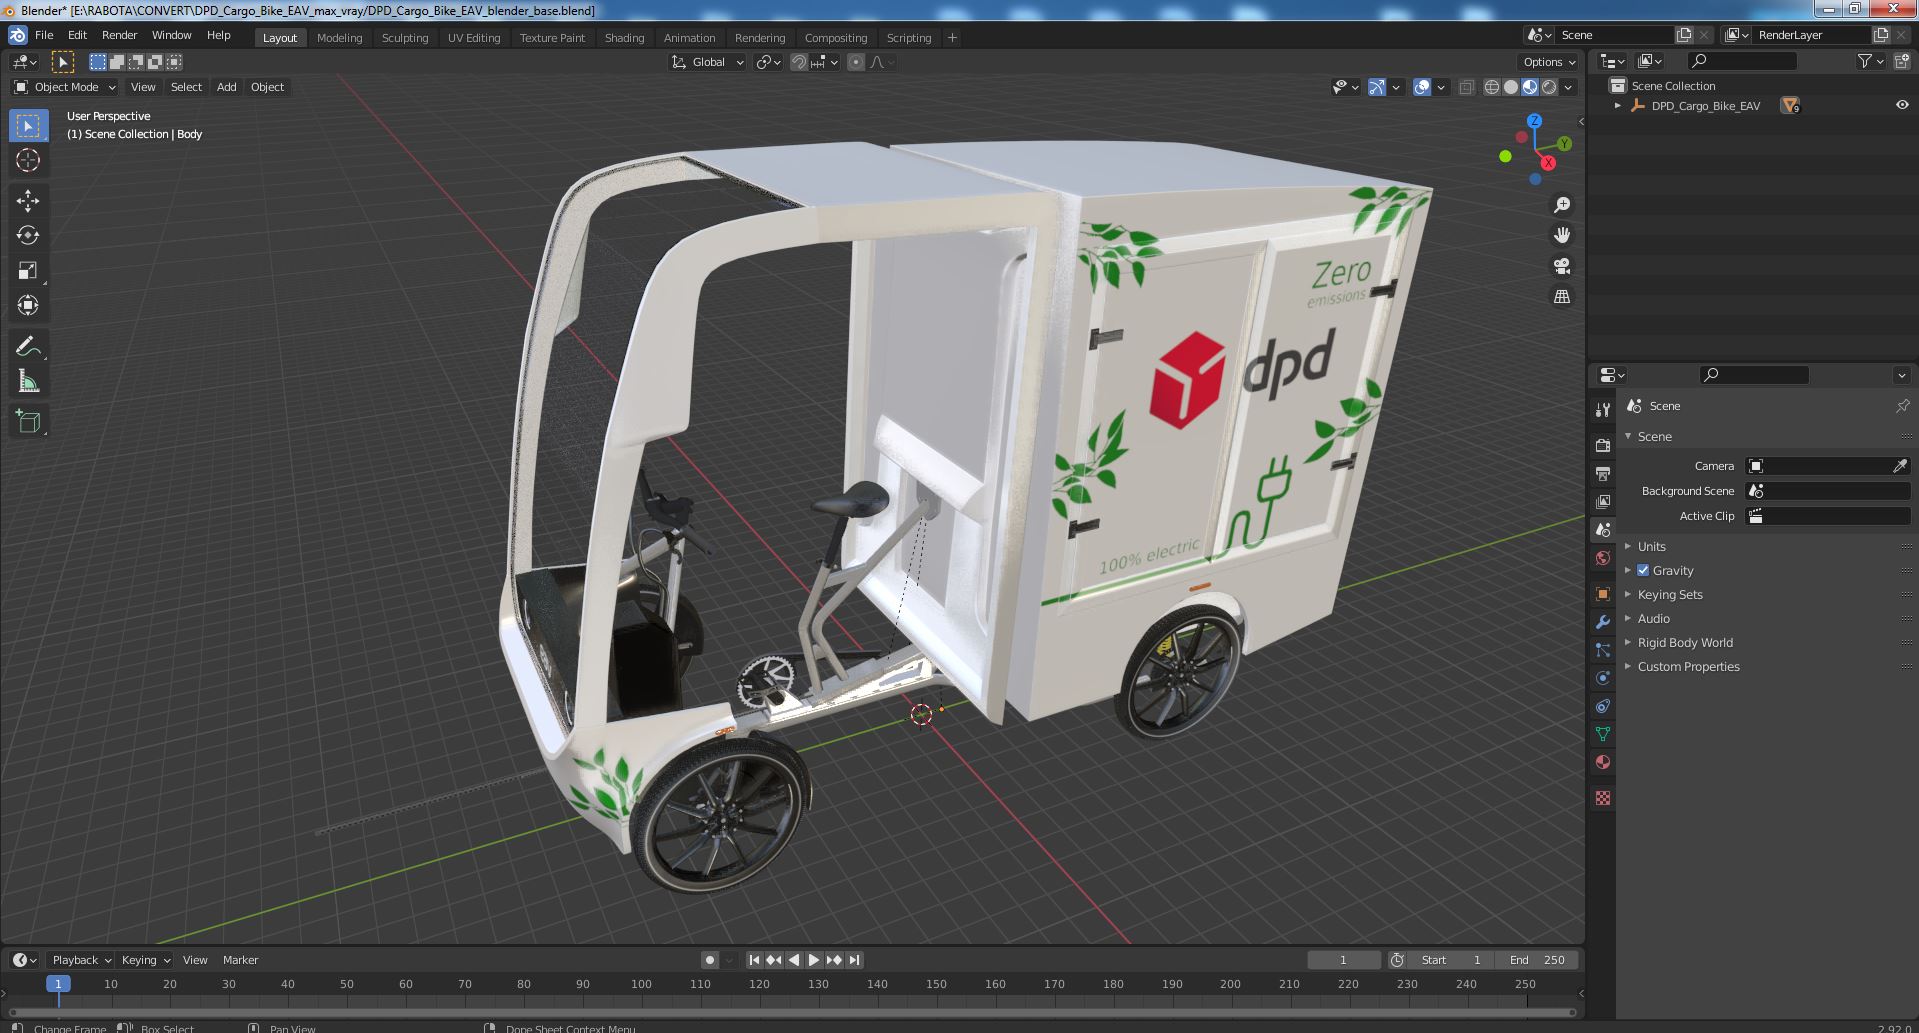The height and width of the screenshot is (1033, 1919).
Task: Open the Modifiers properties tab
Action: tap(1603, 622)
